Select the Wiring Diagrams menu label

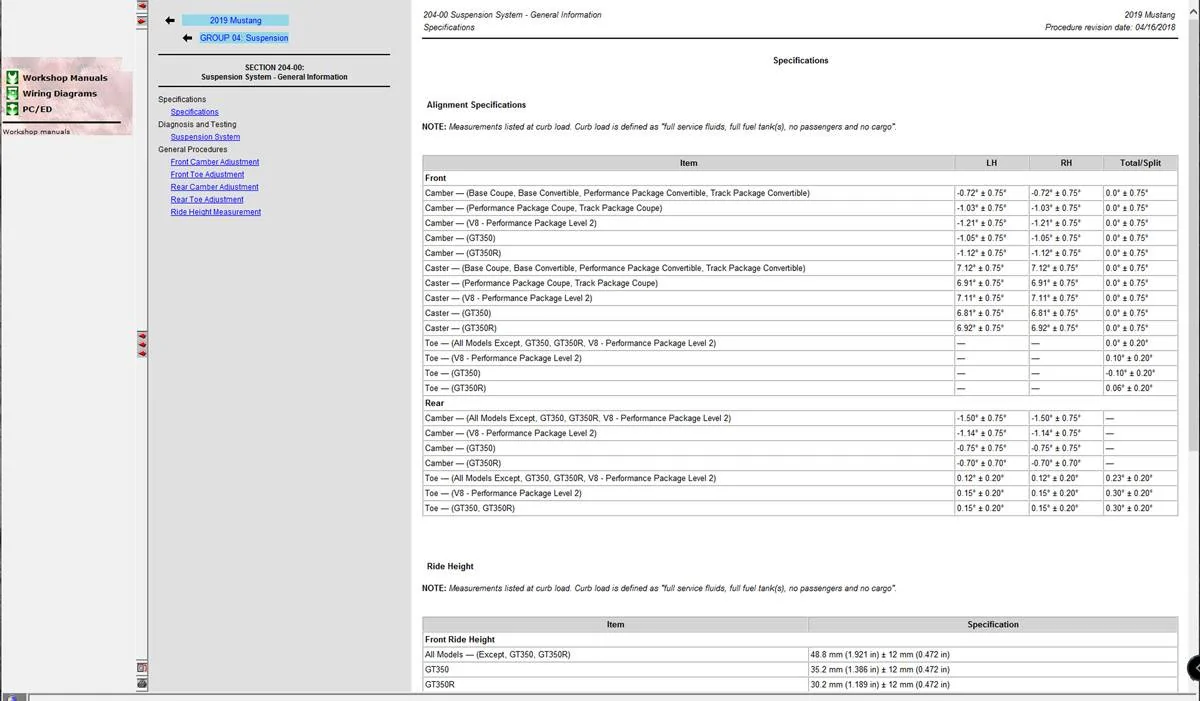[x=60, y=93]
